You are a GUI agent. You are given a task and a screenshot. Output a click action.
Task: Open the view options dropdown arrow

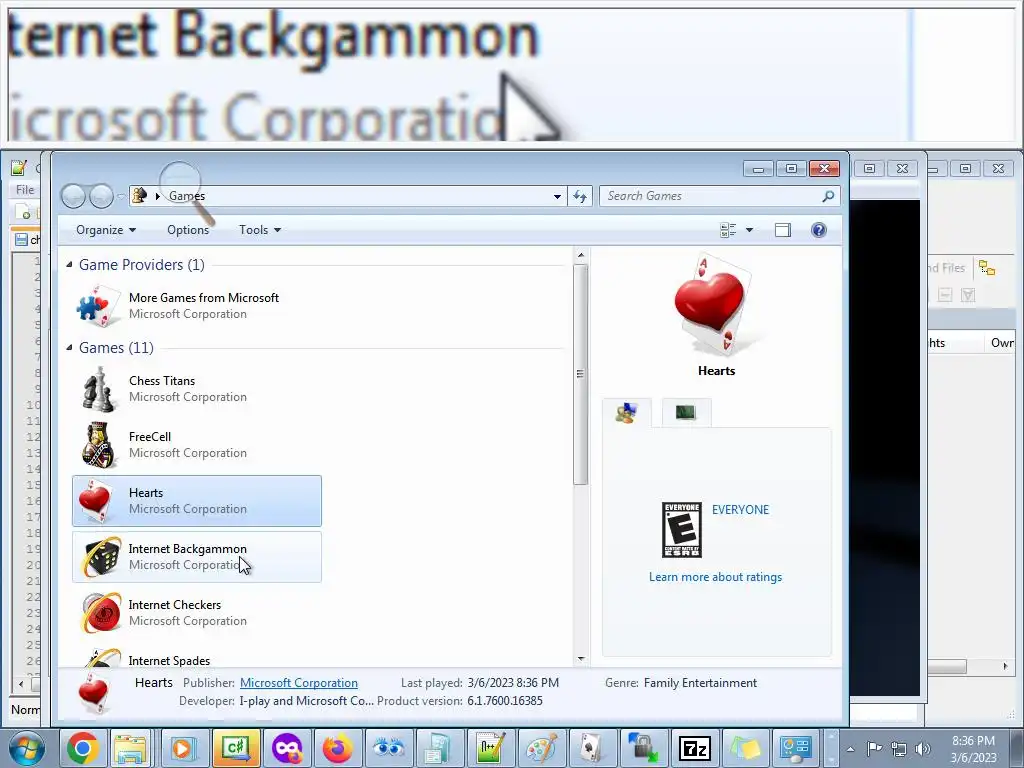click(749, 230)
